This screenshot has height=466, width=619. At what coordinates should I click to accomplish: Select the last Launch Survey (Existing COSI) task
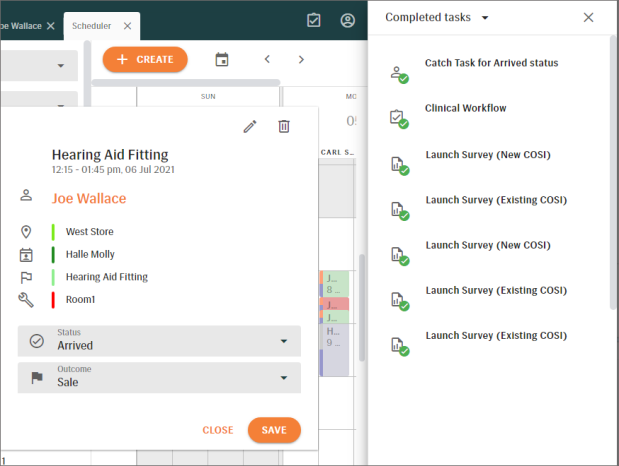click(496, 336)
